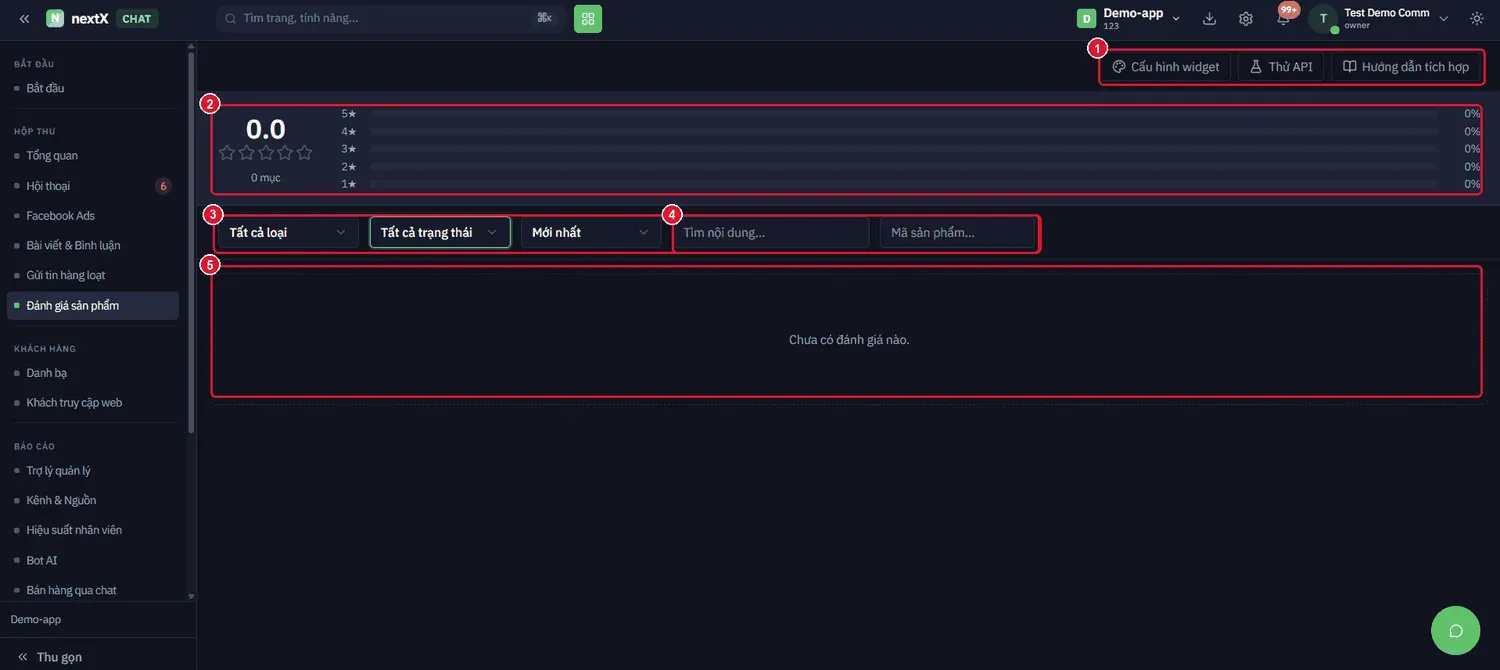Click the sidebar vertical scrollbar
Viewport: 1500px width, 670px height.
(191, 240)
